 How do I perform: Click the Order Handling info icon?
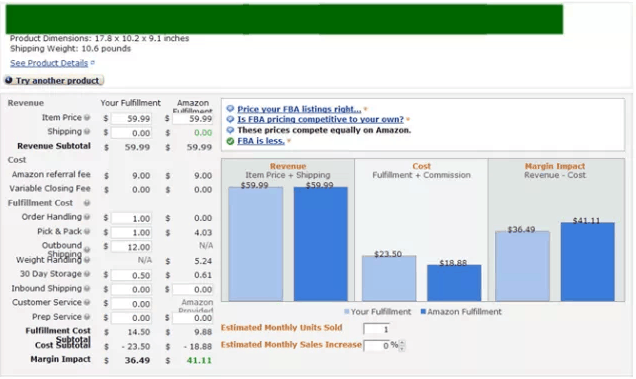(87, 217)
